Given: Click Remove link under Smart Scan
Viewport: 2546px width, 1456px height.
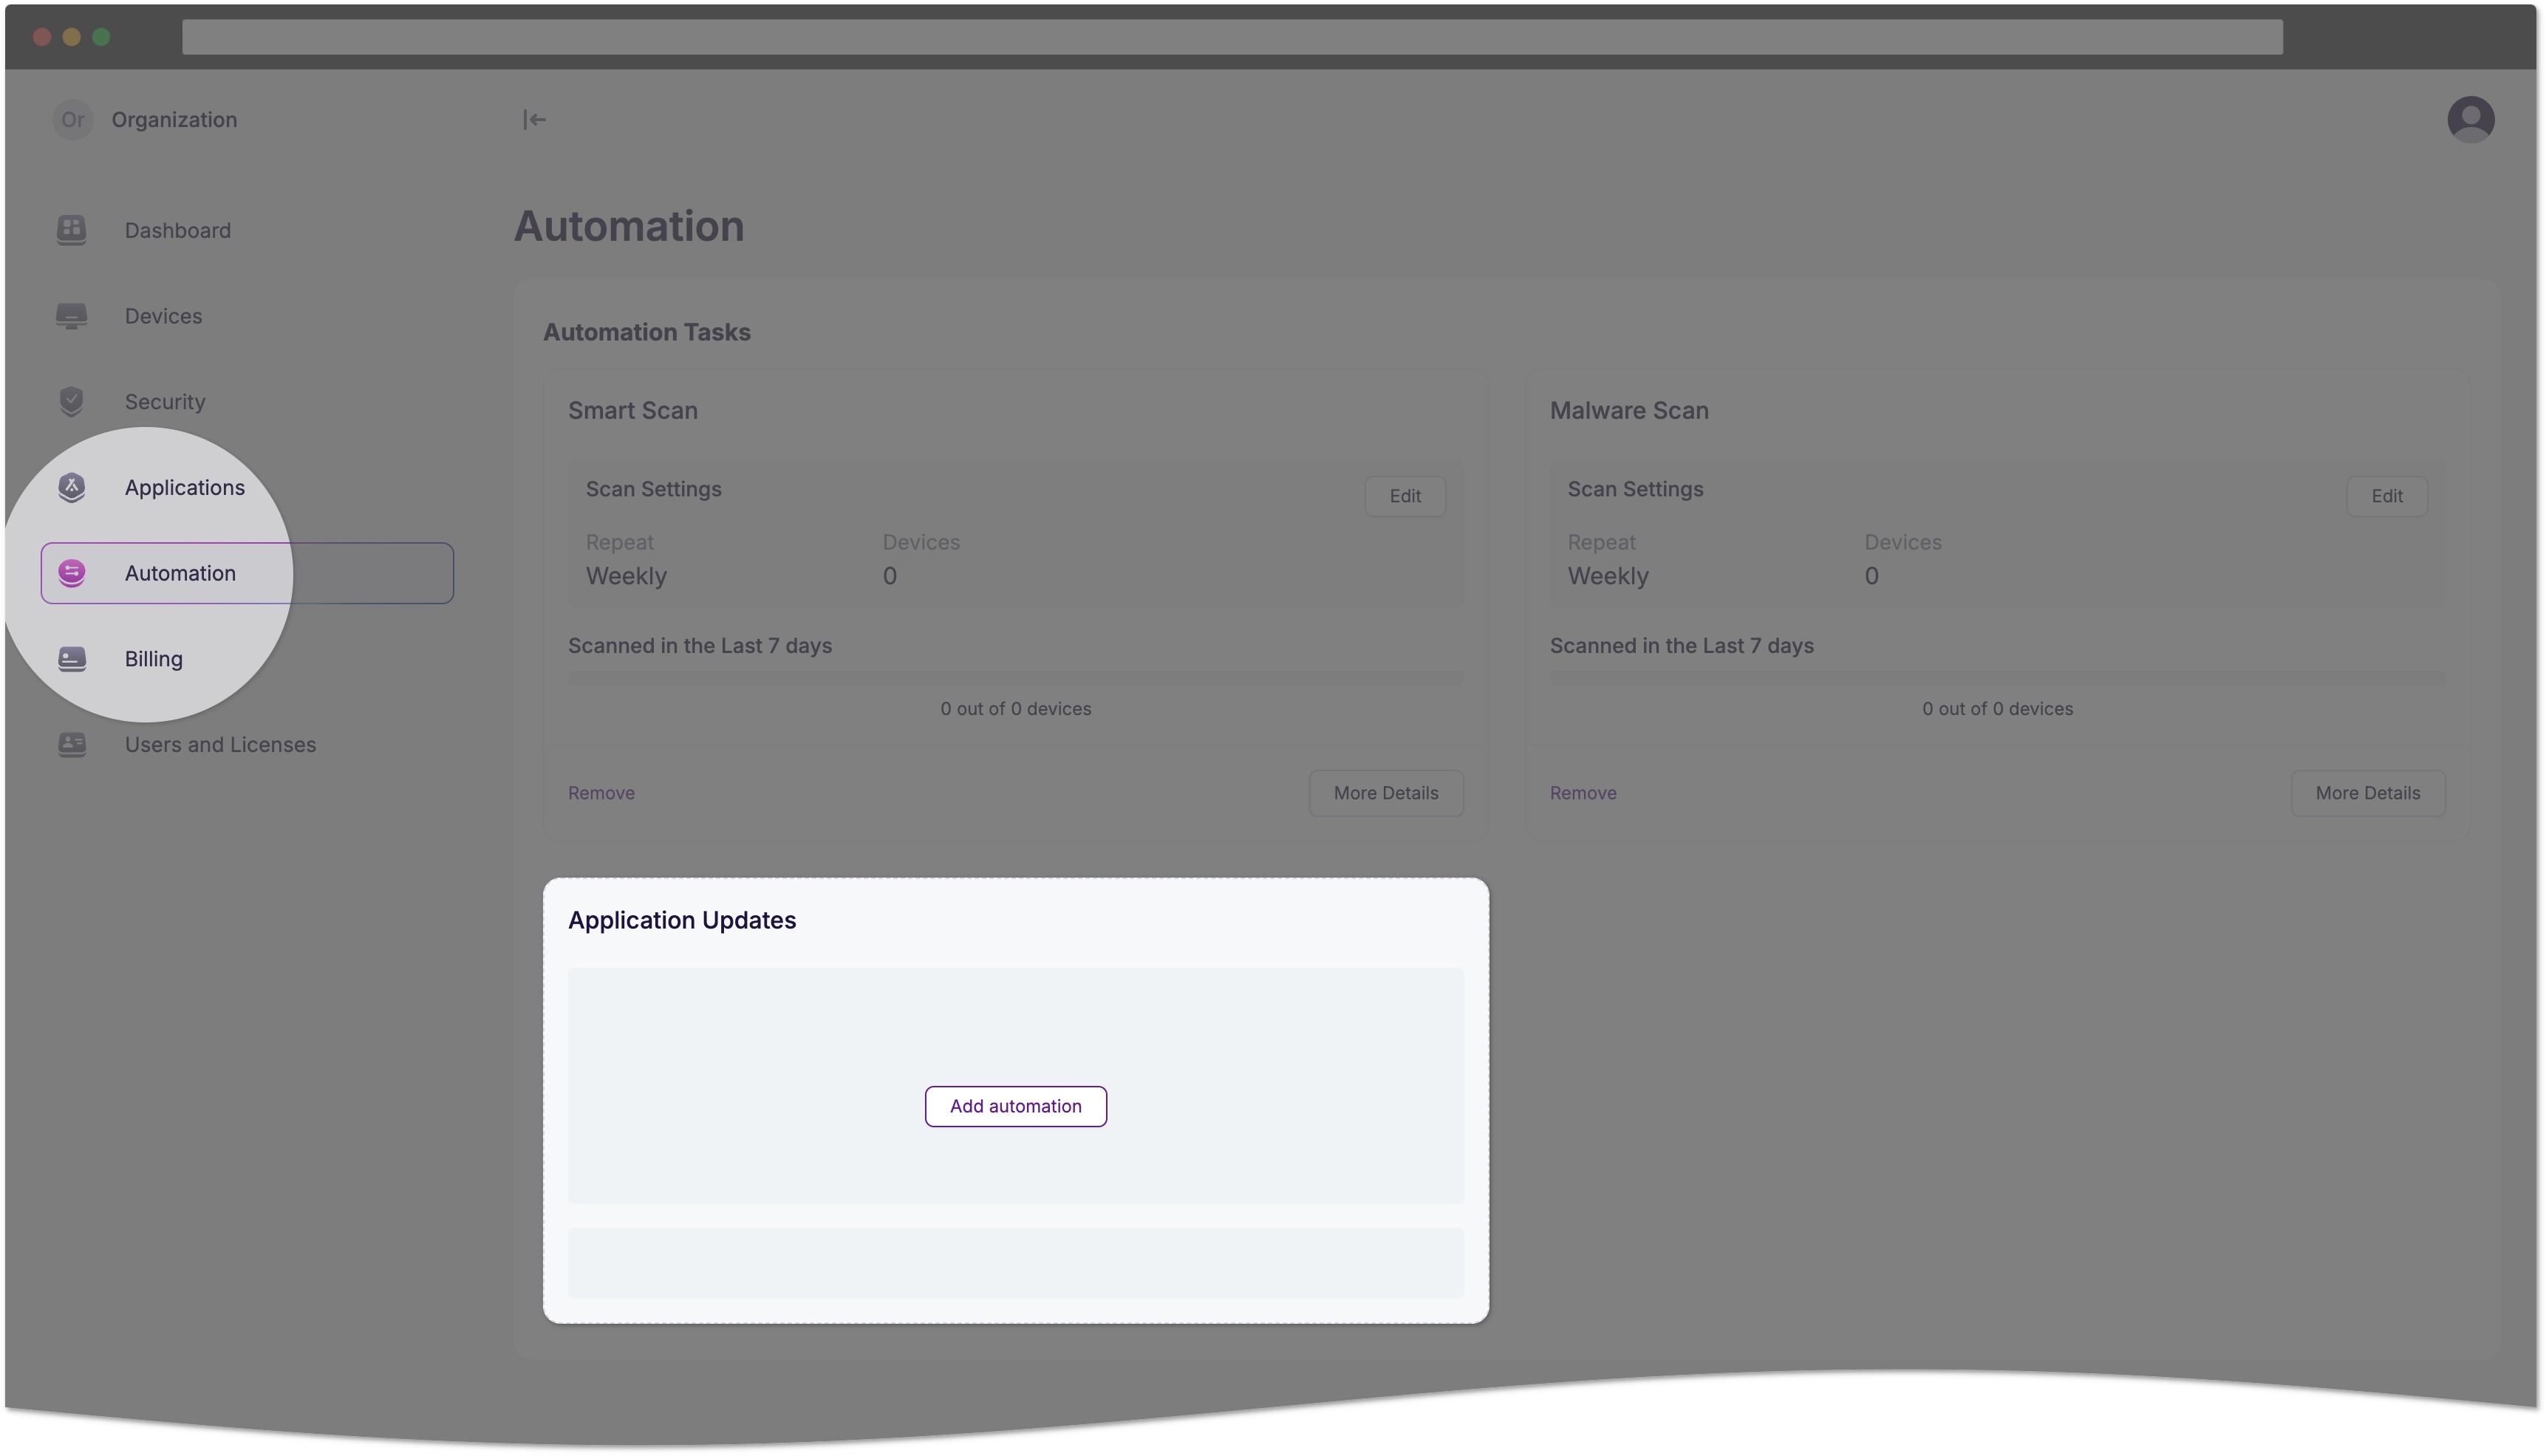Looking at the screenshot, I should pos(601,792).
